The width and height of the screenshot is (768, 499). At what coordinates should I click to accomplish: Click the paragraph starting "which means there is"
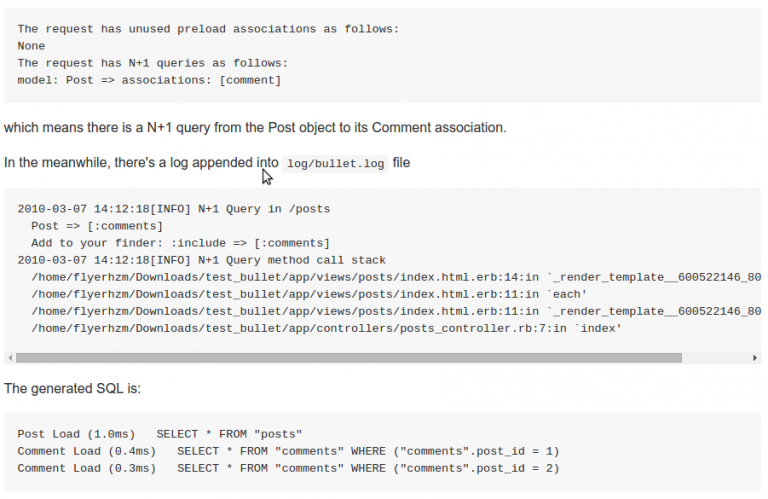coord(254,128)
